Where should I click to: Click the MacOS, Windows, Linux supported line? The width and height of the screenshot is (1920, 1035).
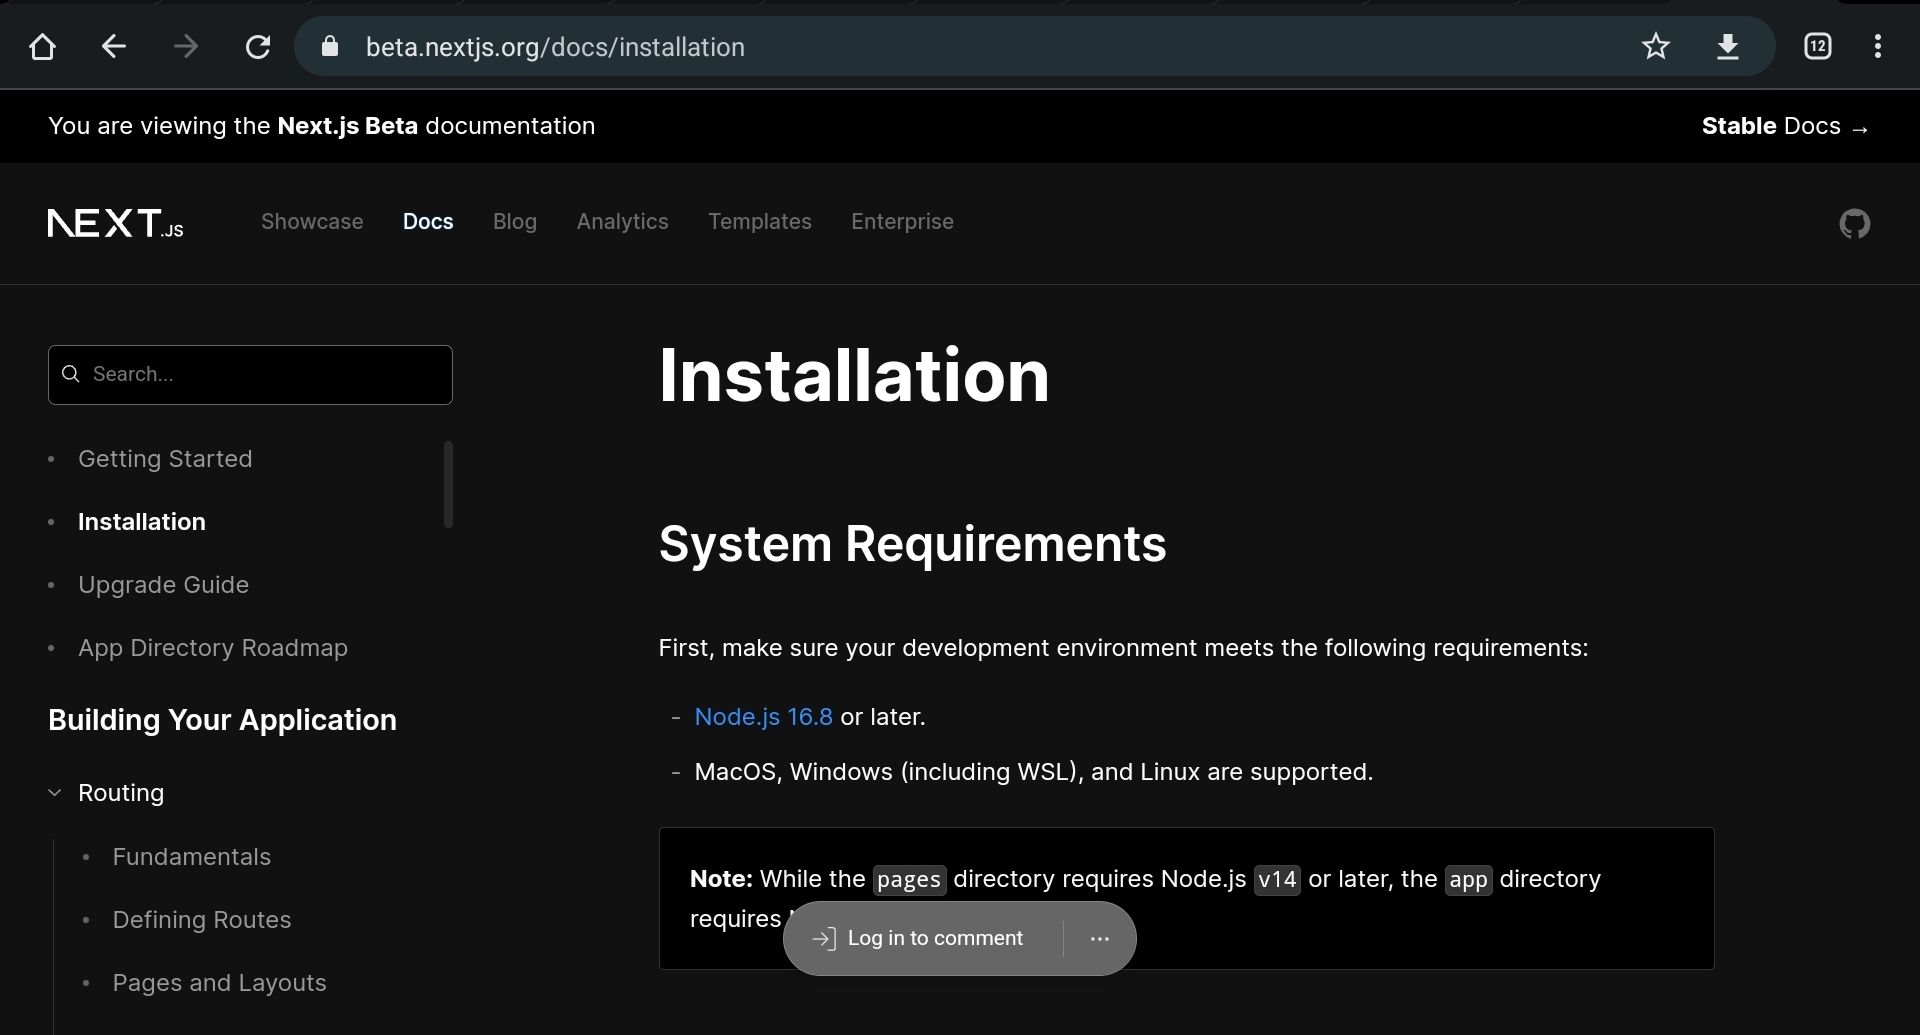[1034, 772]
